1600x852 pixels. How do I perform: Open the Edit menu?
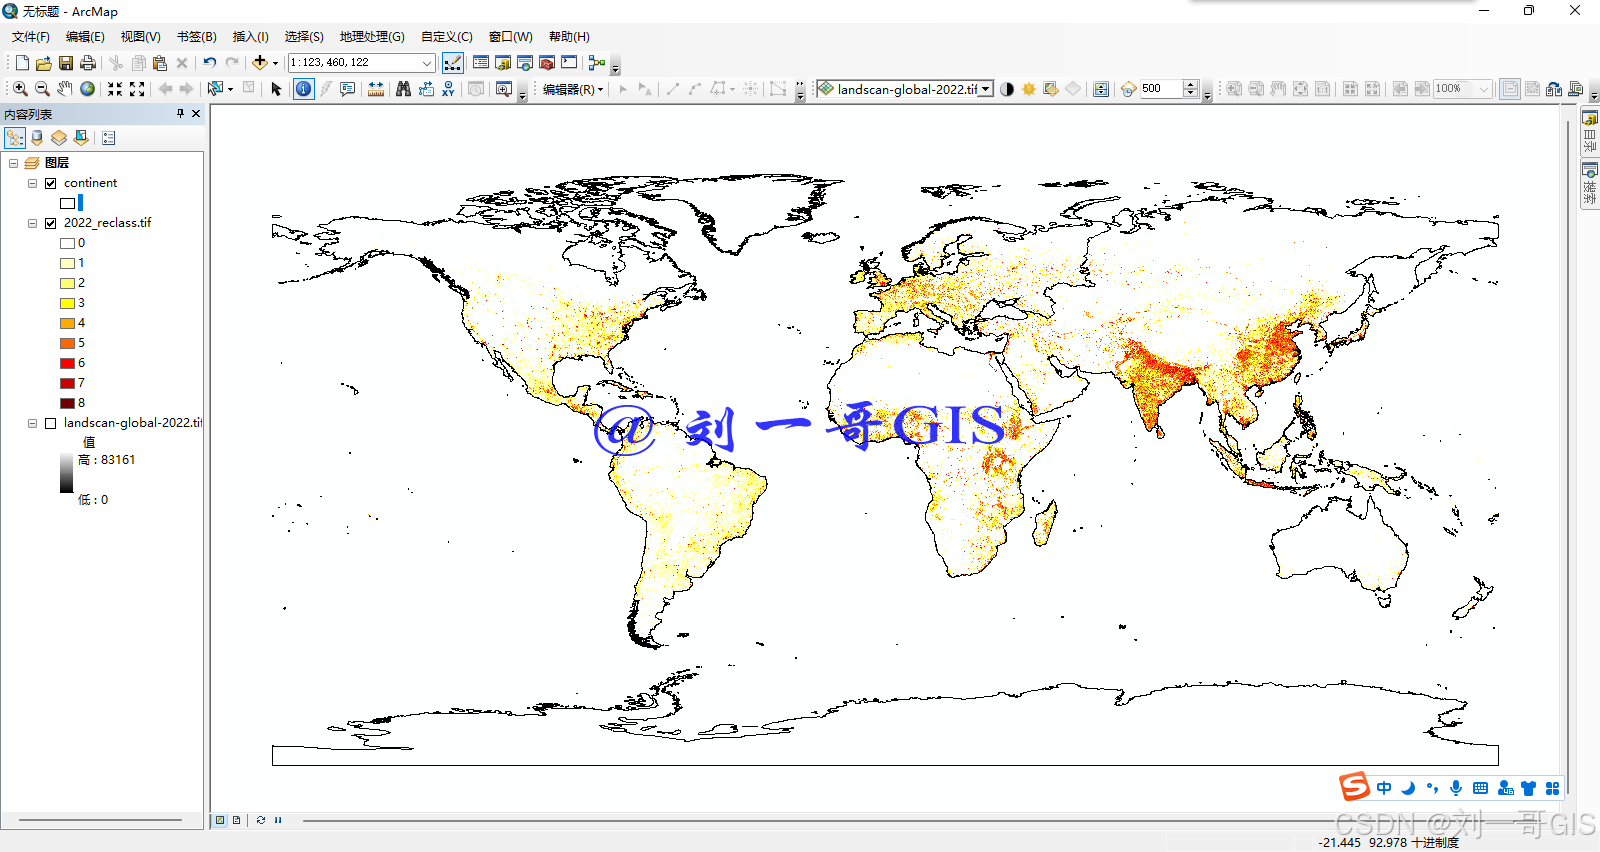coord(85,37)
